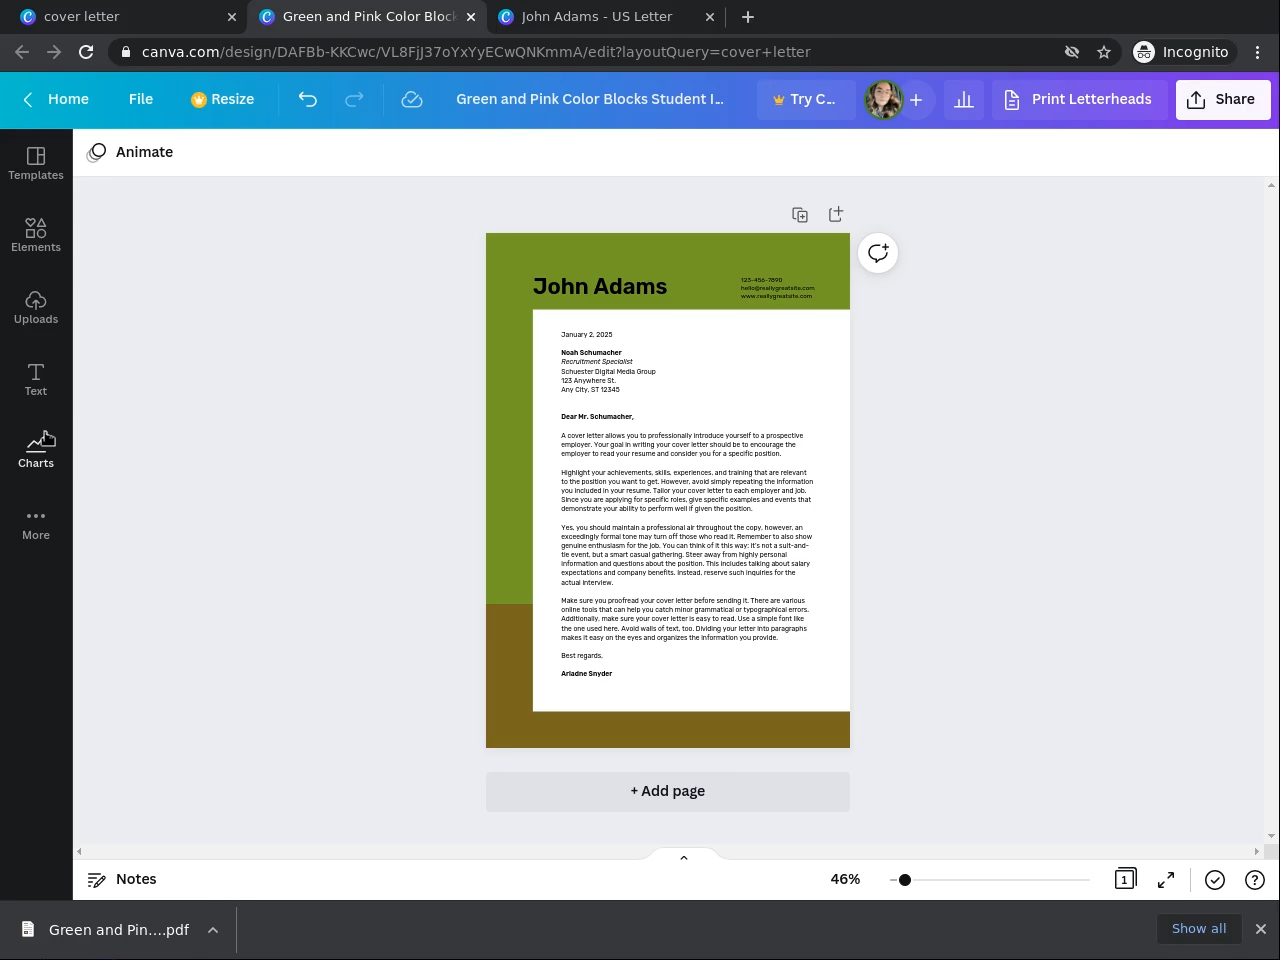Select the 'John Adams' heading text
This screenshot has width=1280, height=960.
(600, 287)
